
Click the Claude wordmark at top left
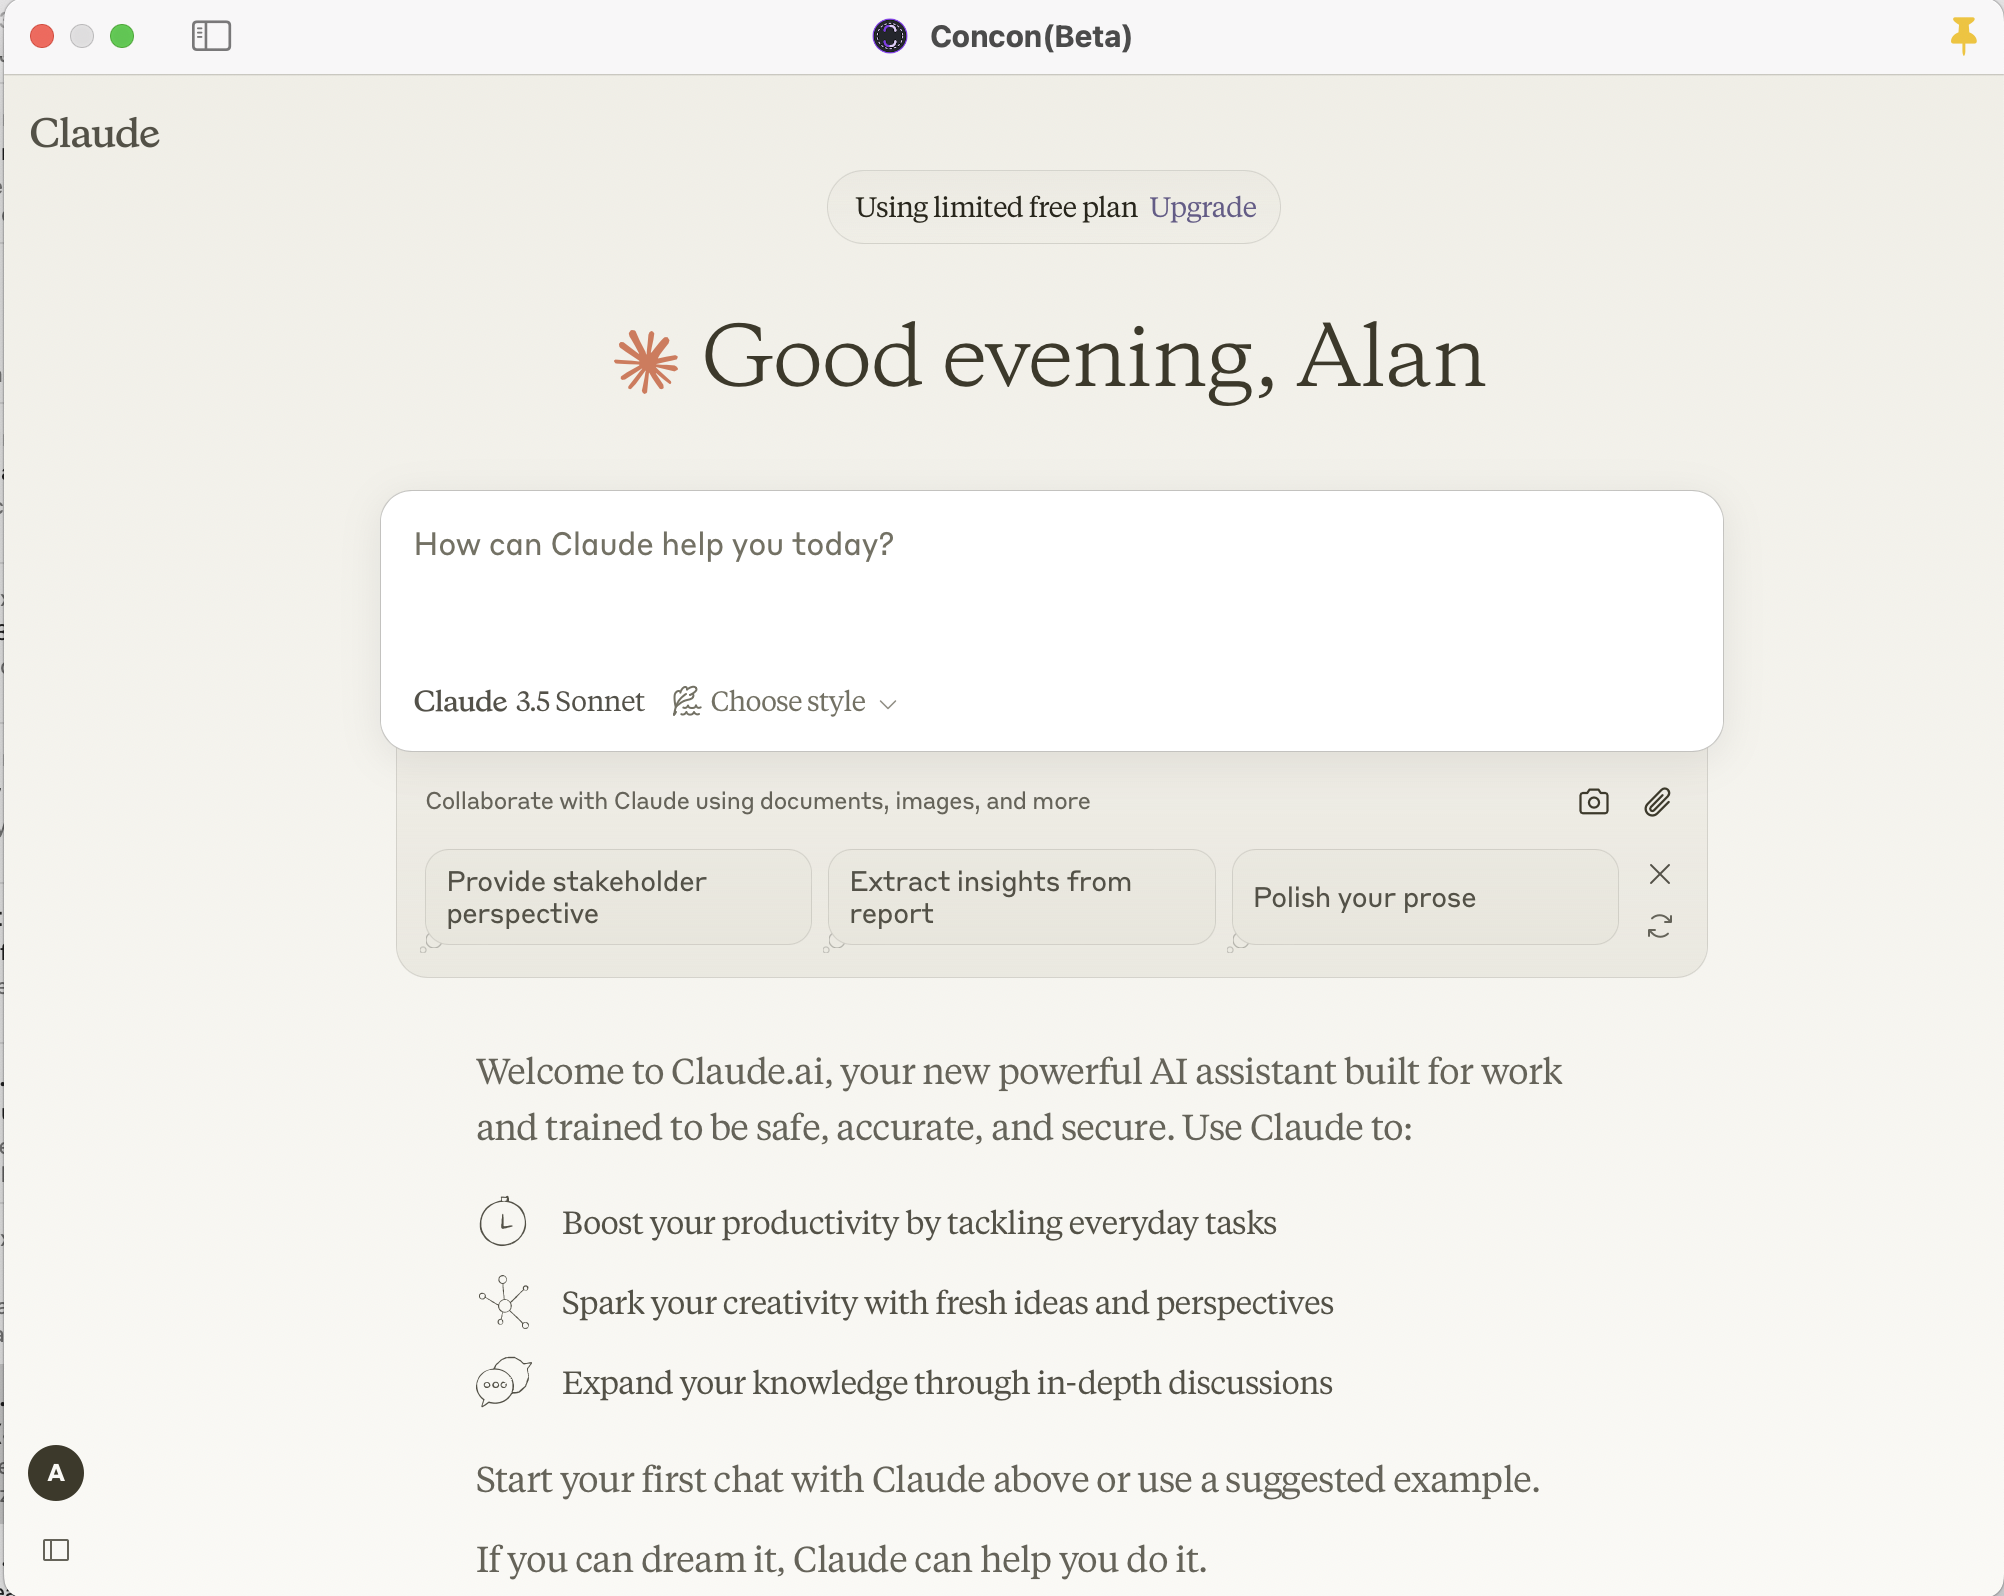tap(95, 133)
